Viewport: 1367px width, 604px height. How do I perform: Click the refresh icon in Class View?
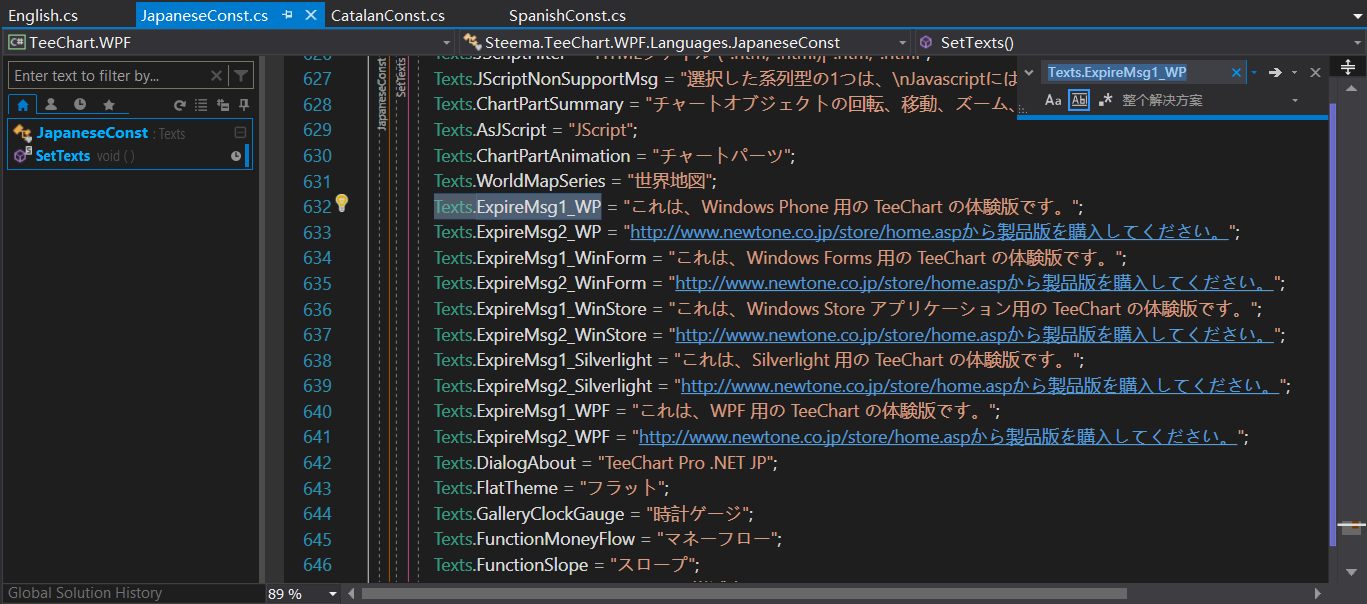coord(180,104)
